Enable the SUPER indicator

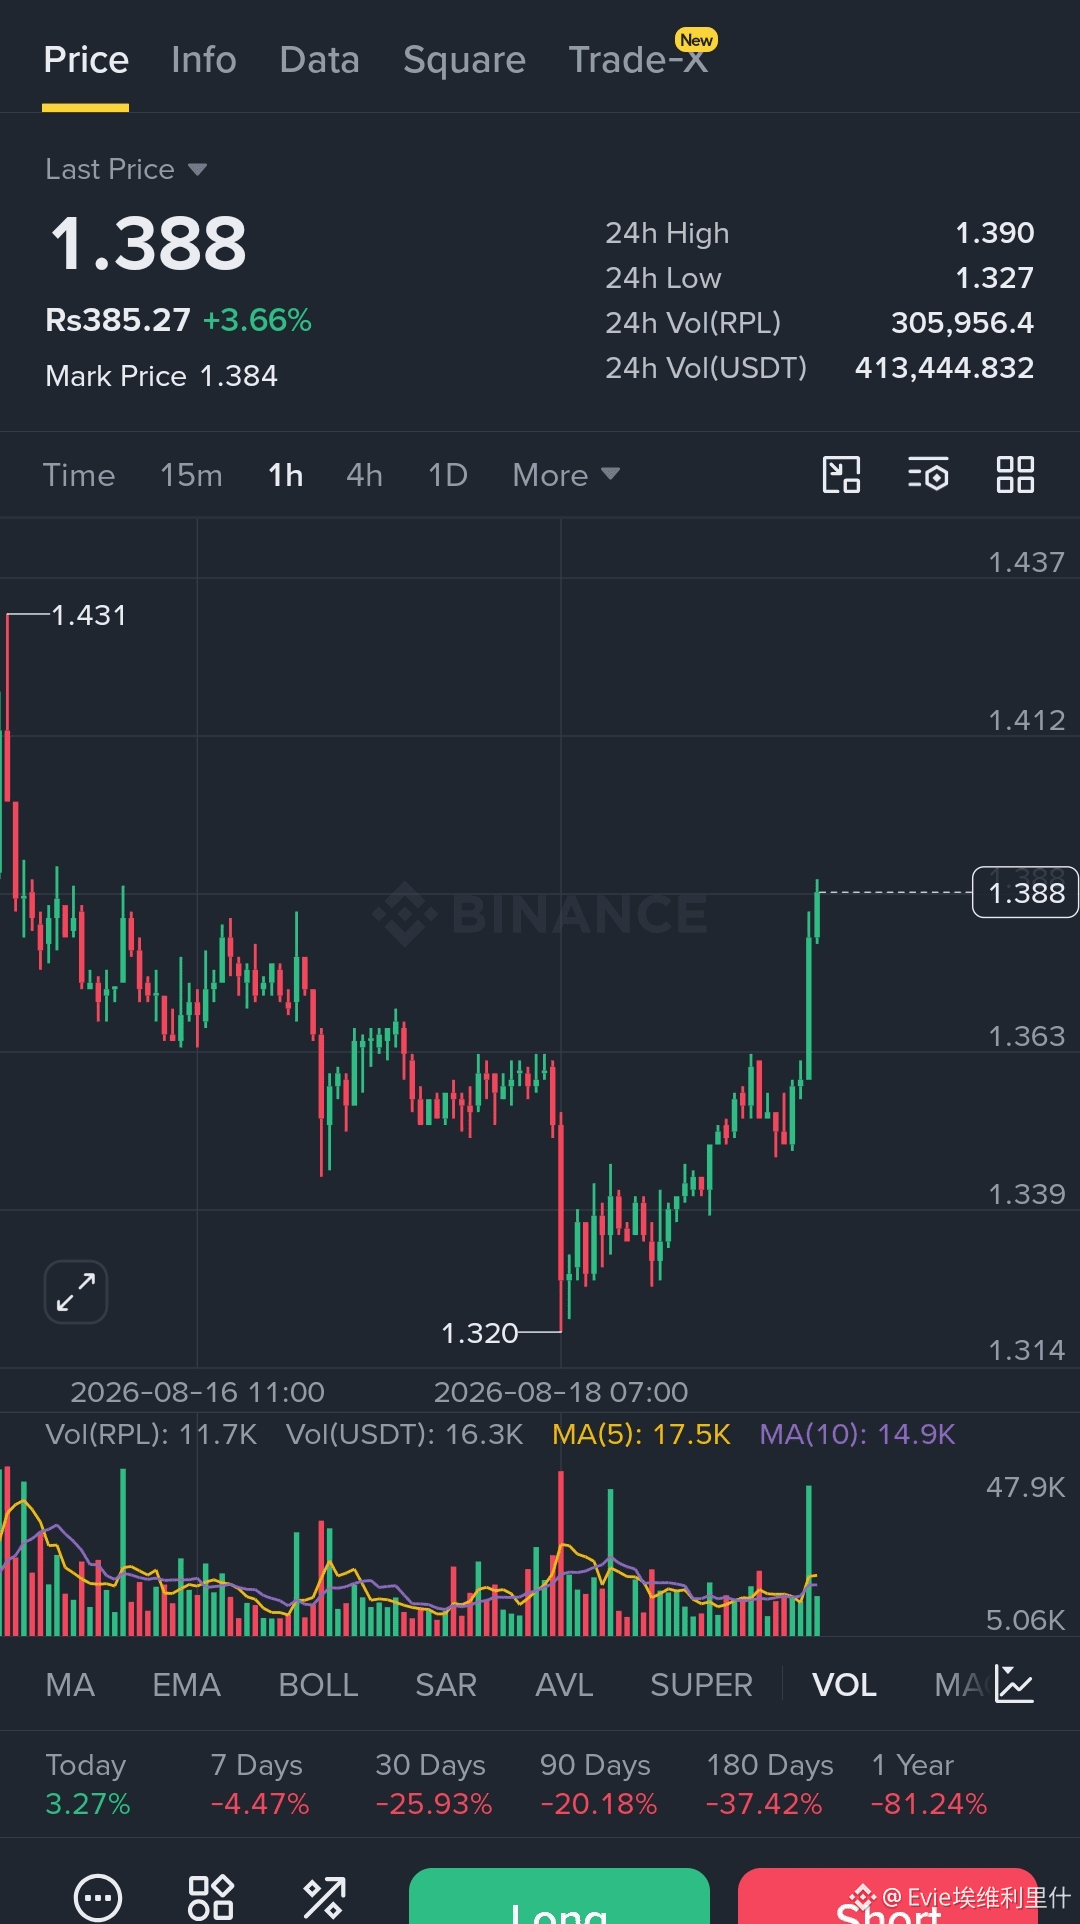[701, 1685]
